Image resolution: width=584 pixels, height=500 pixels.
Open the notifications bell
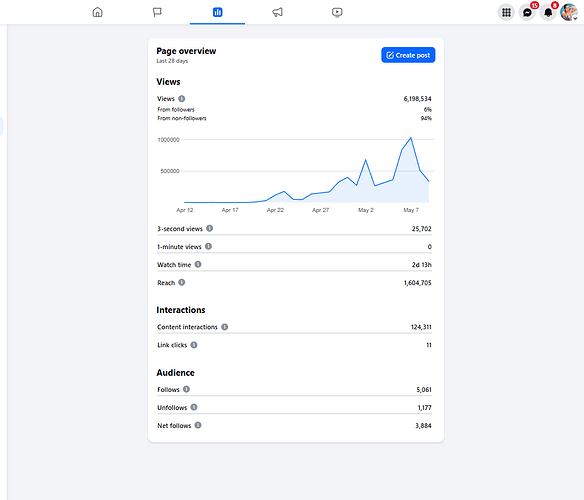pyautogui.click(x=548, y=12)
